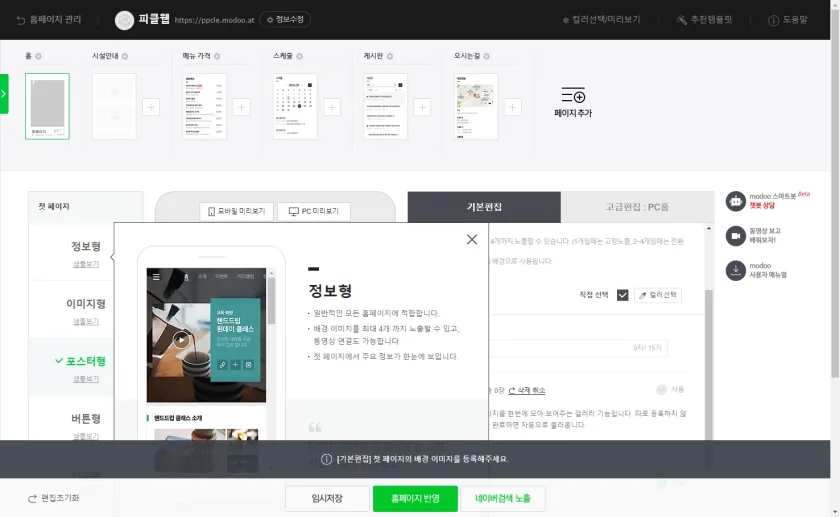840x517 pixels.
Task: Click the 임시저장 button
Action: [326, 498]
